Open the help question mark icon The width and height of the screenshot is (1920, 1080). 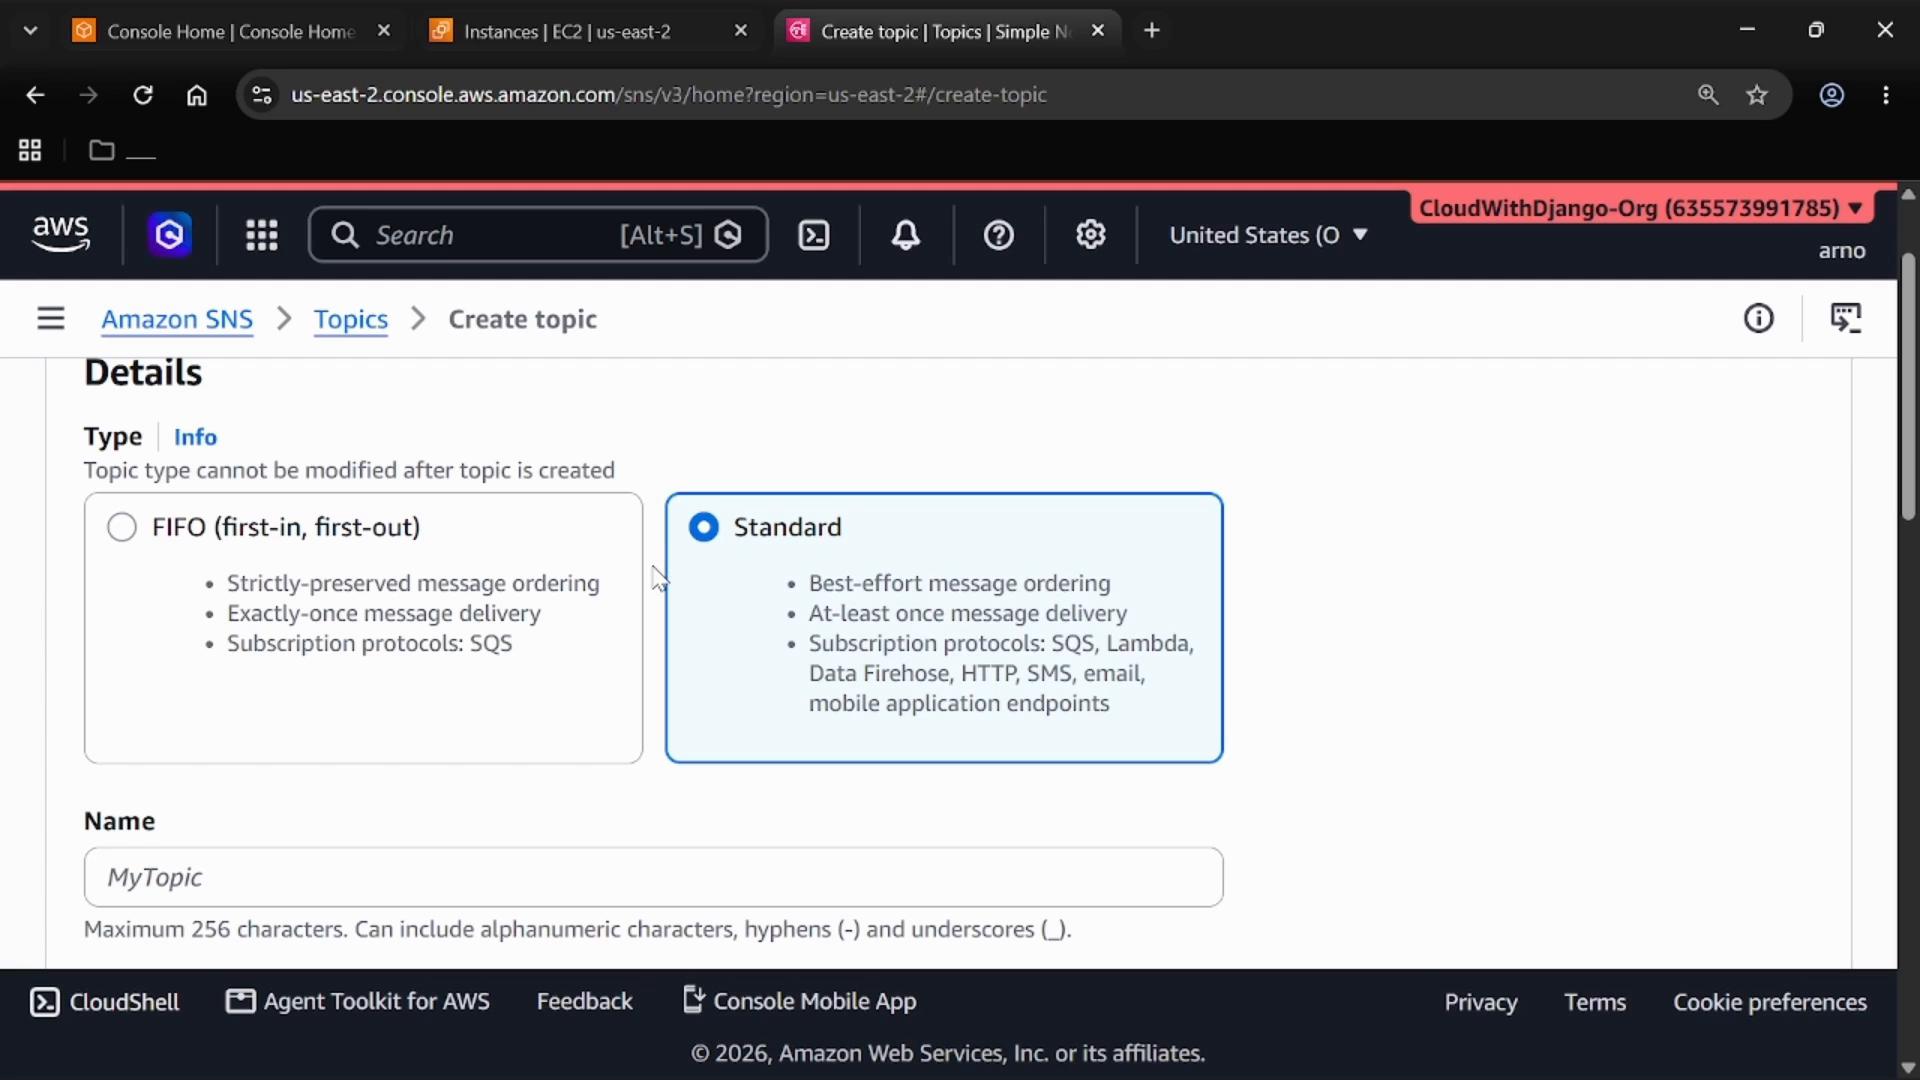pyautogui.click(x=999, y=235)
